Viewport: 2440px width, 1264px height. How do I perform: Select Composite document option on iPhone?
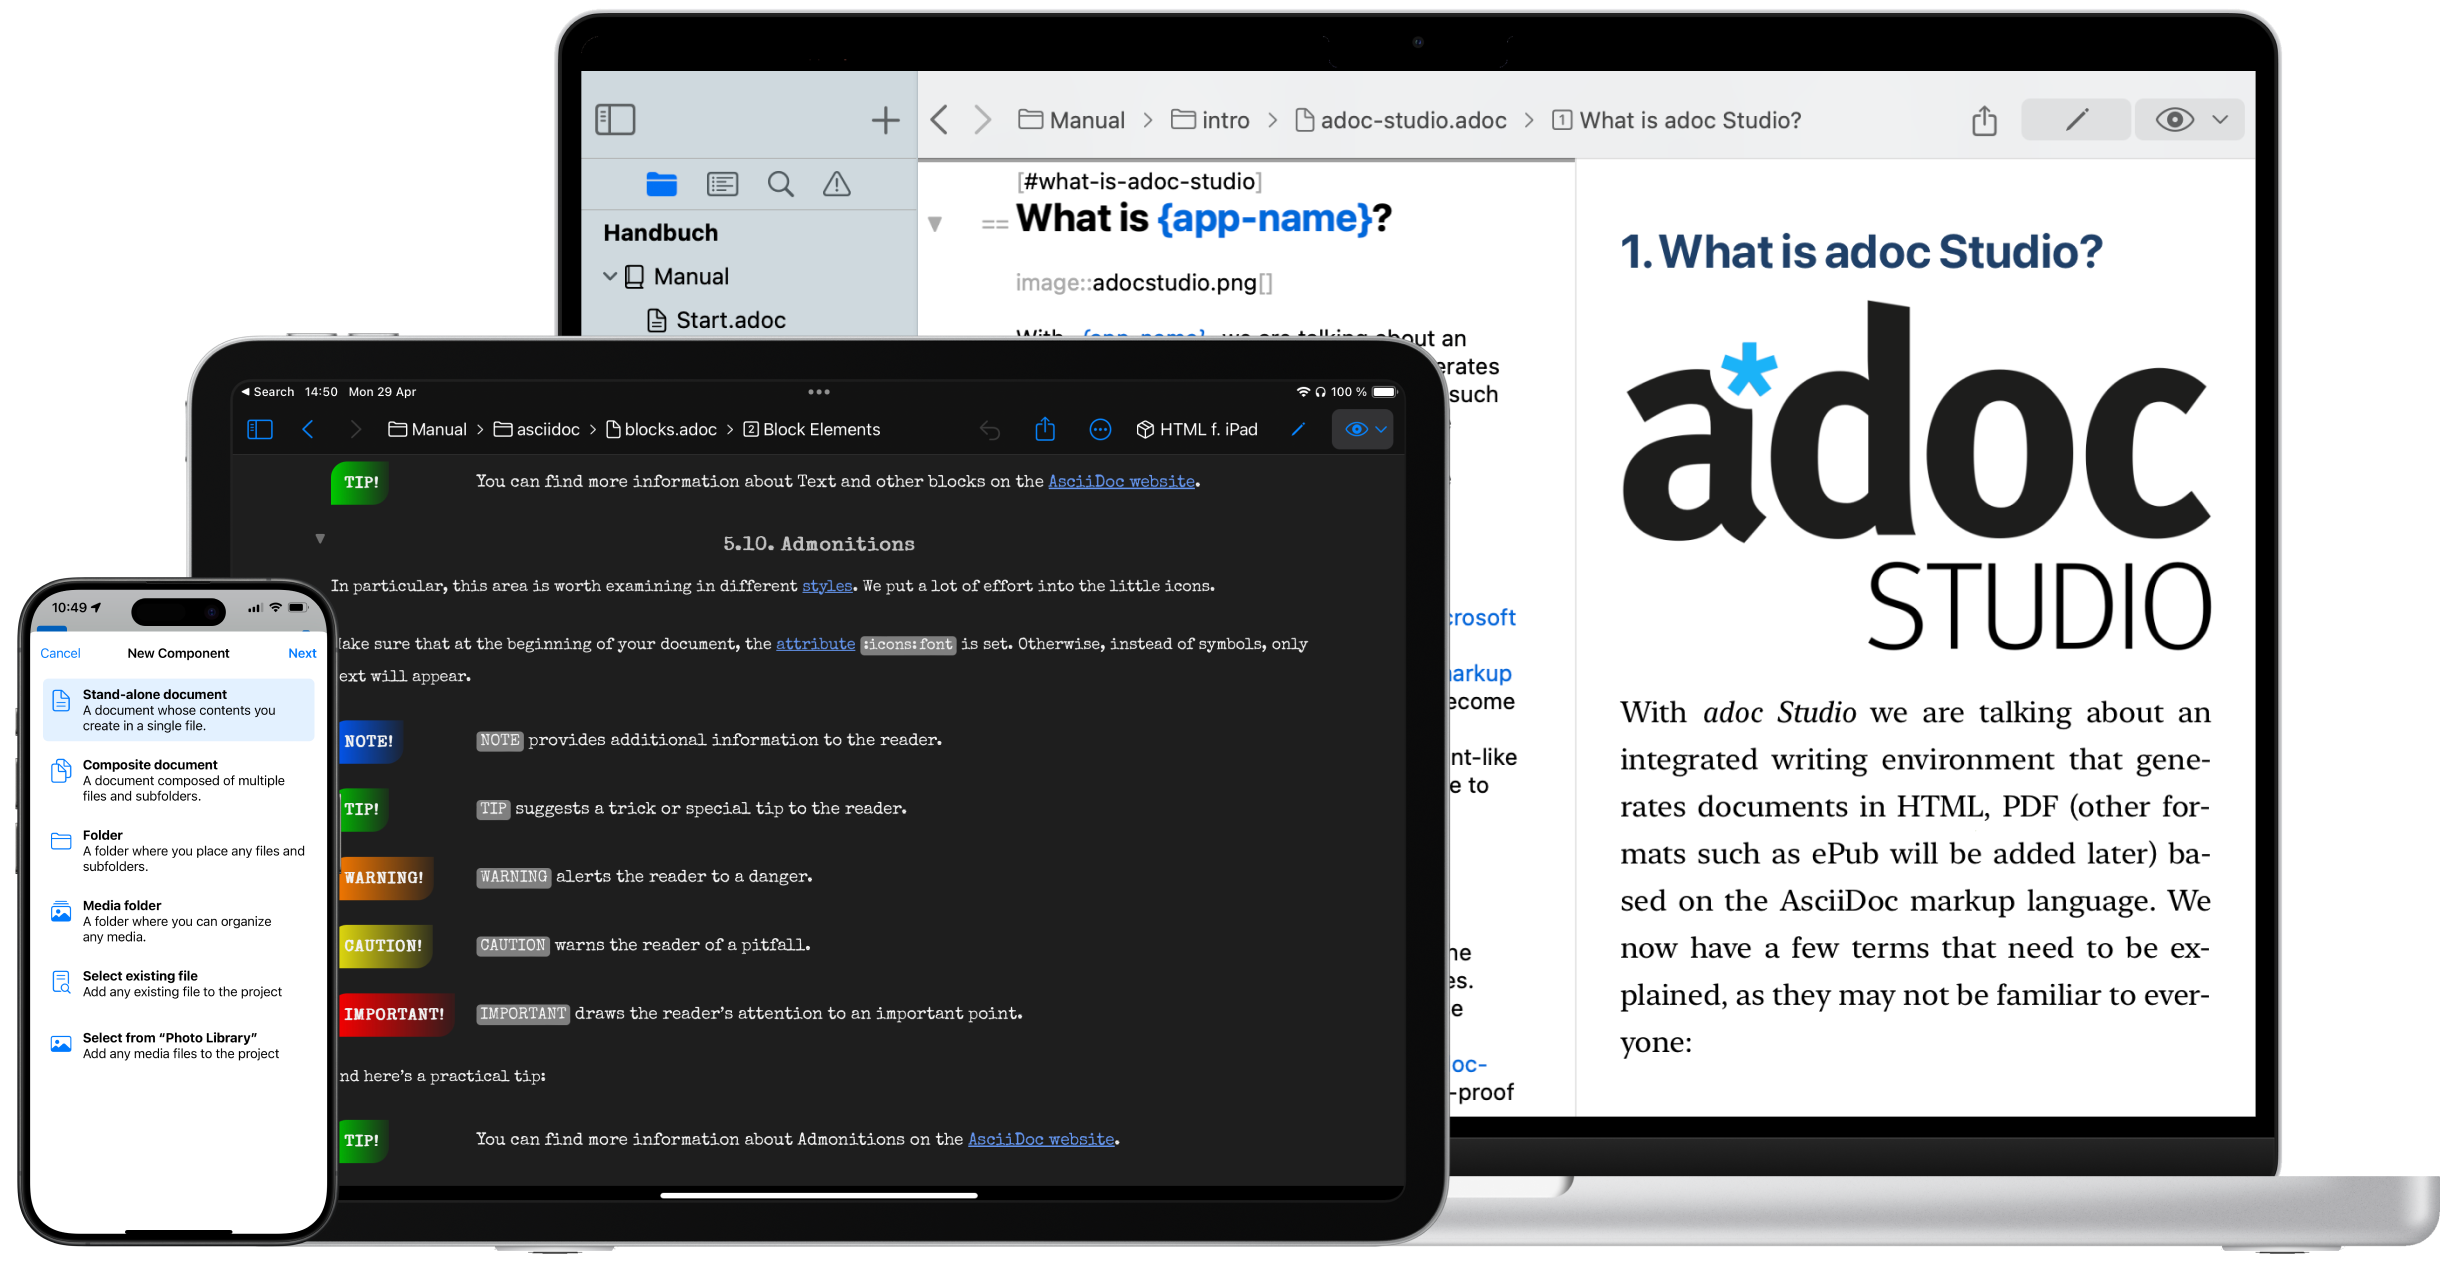pos(179,780)
